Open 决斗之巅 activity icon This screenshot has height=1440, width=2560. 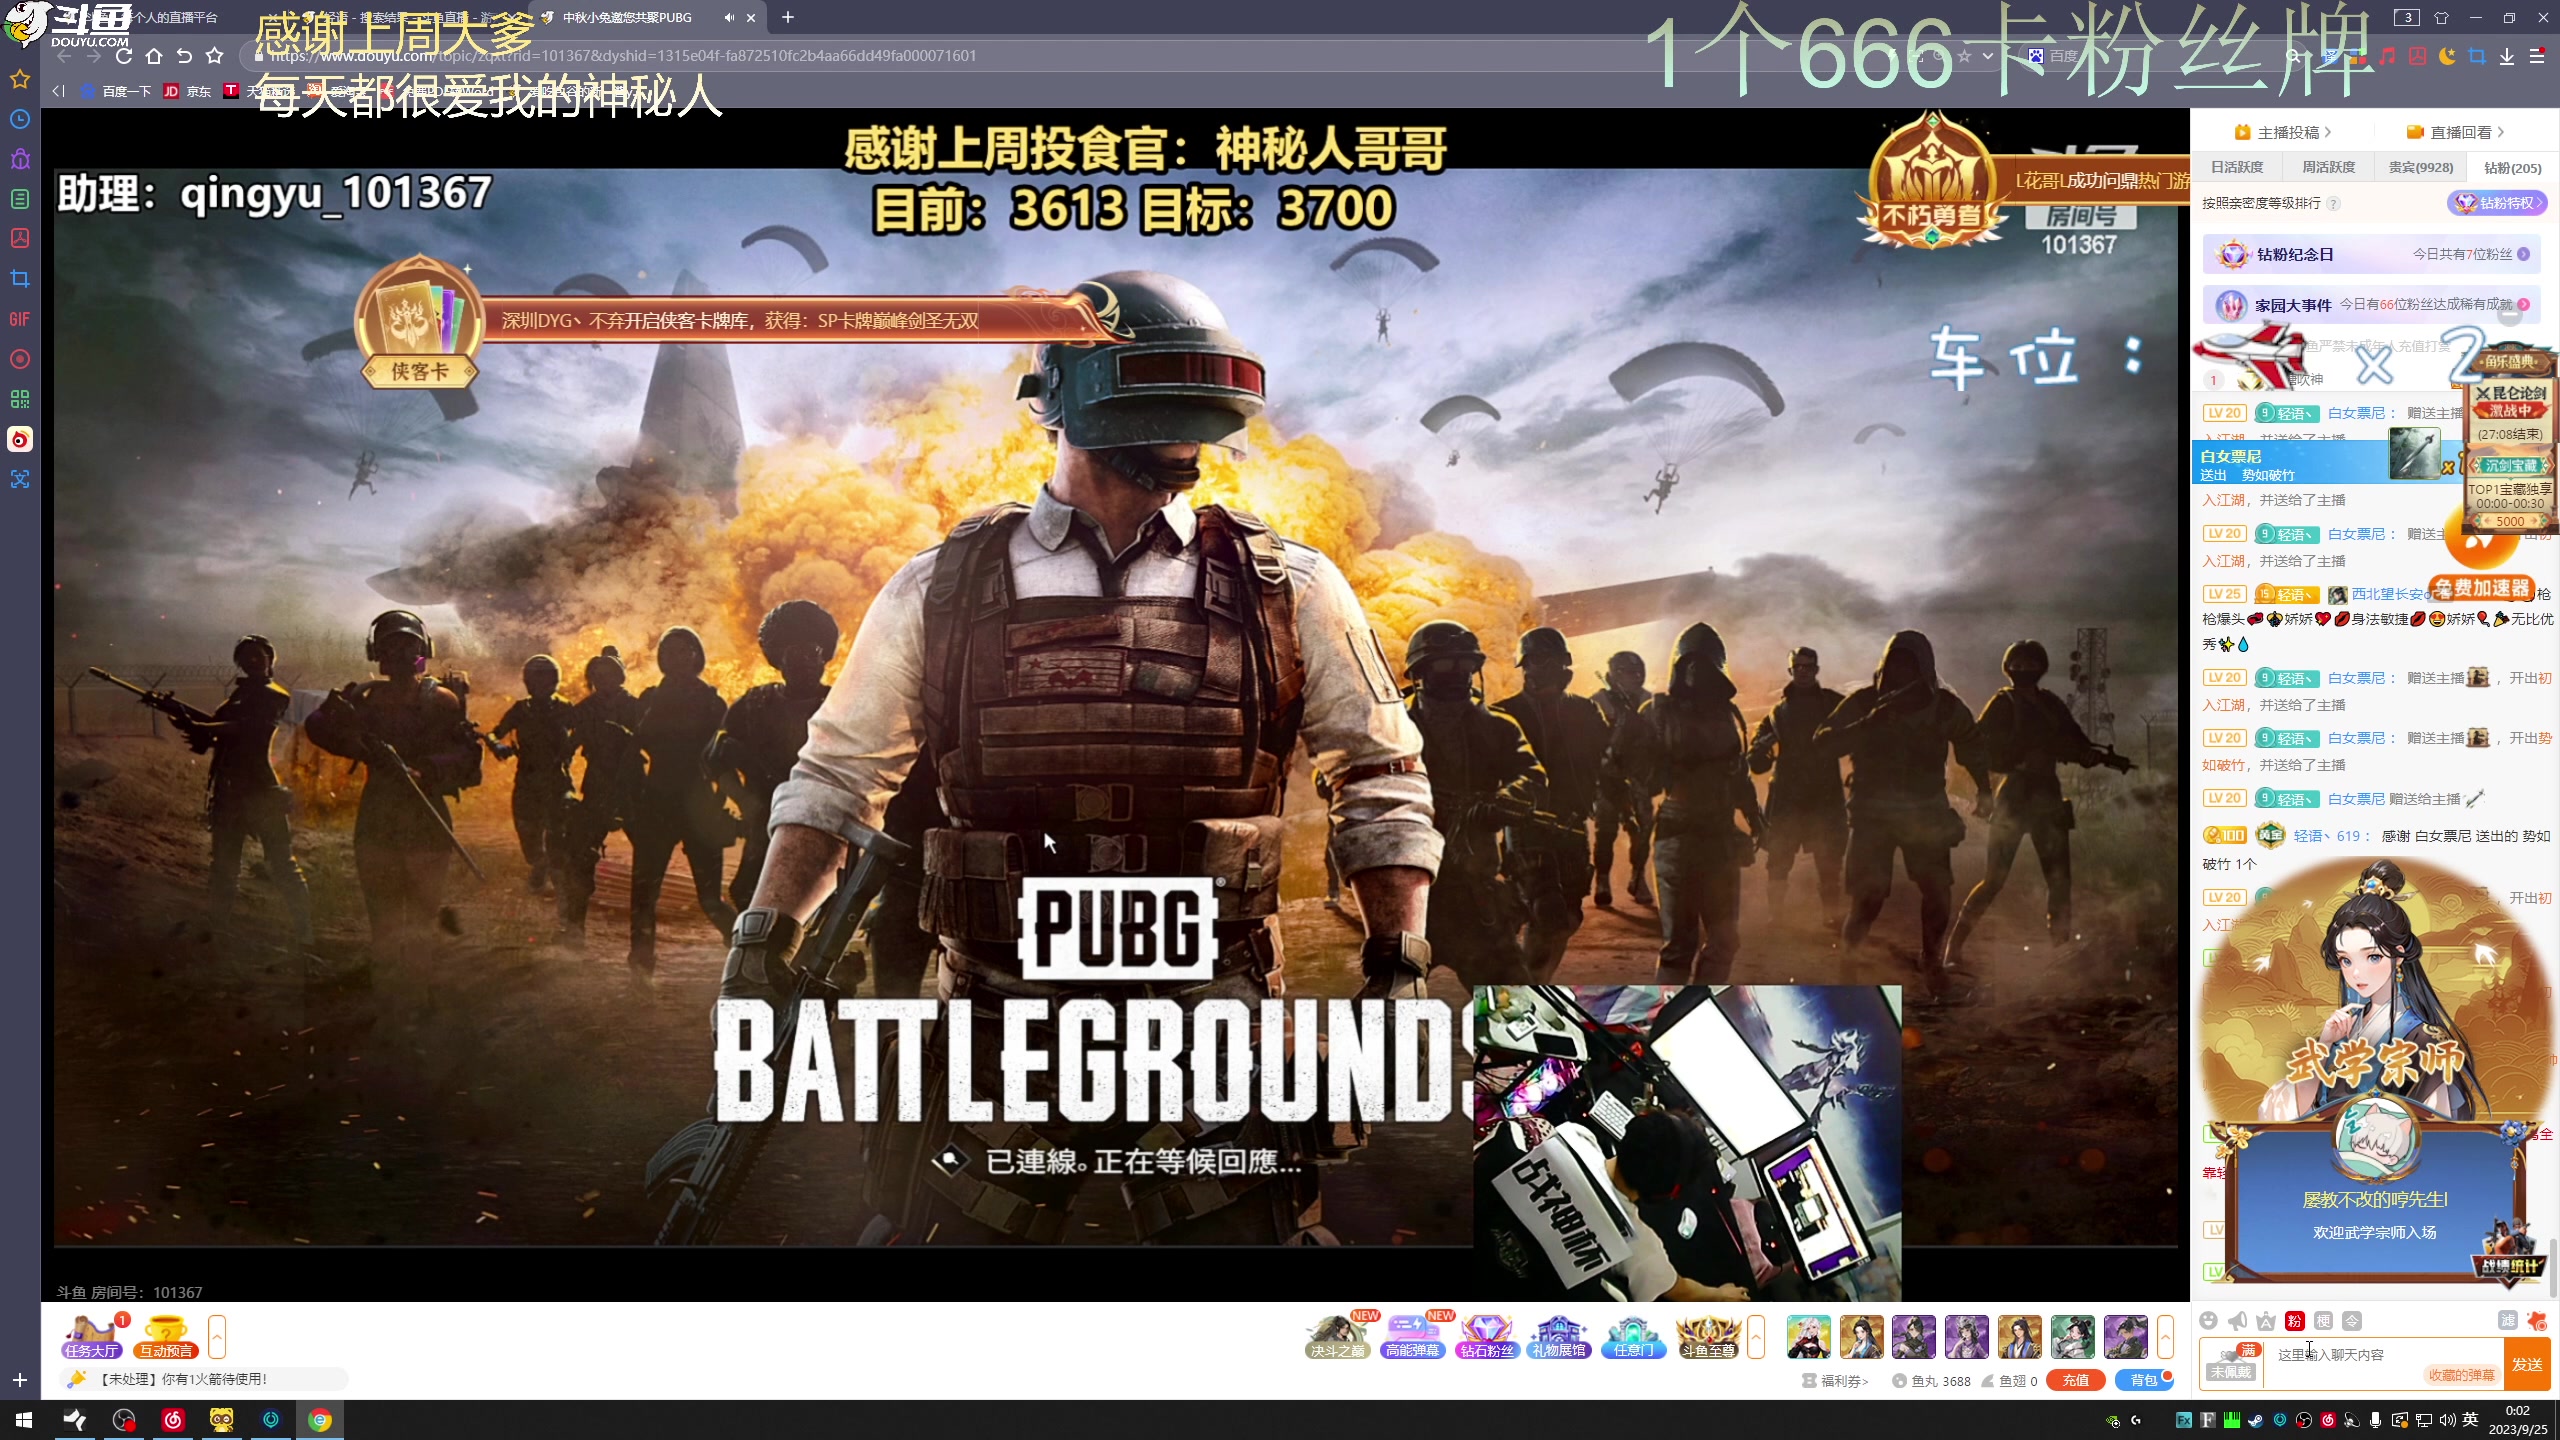[x=1338, y=1337]
